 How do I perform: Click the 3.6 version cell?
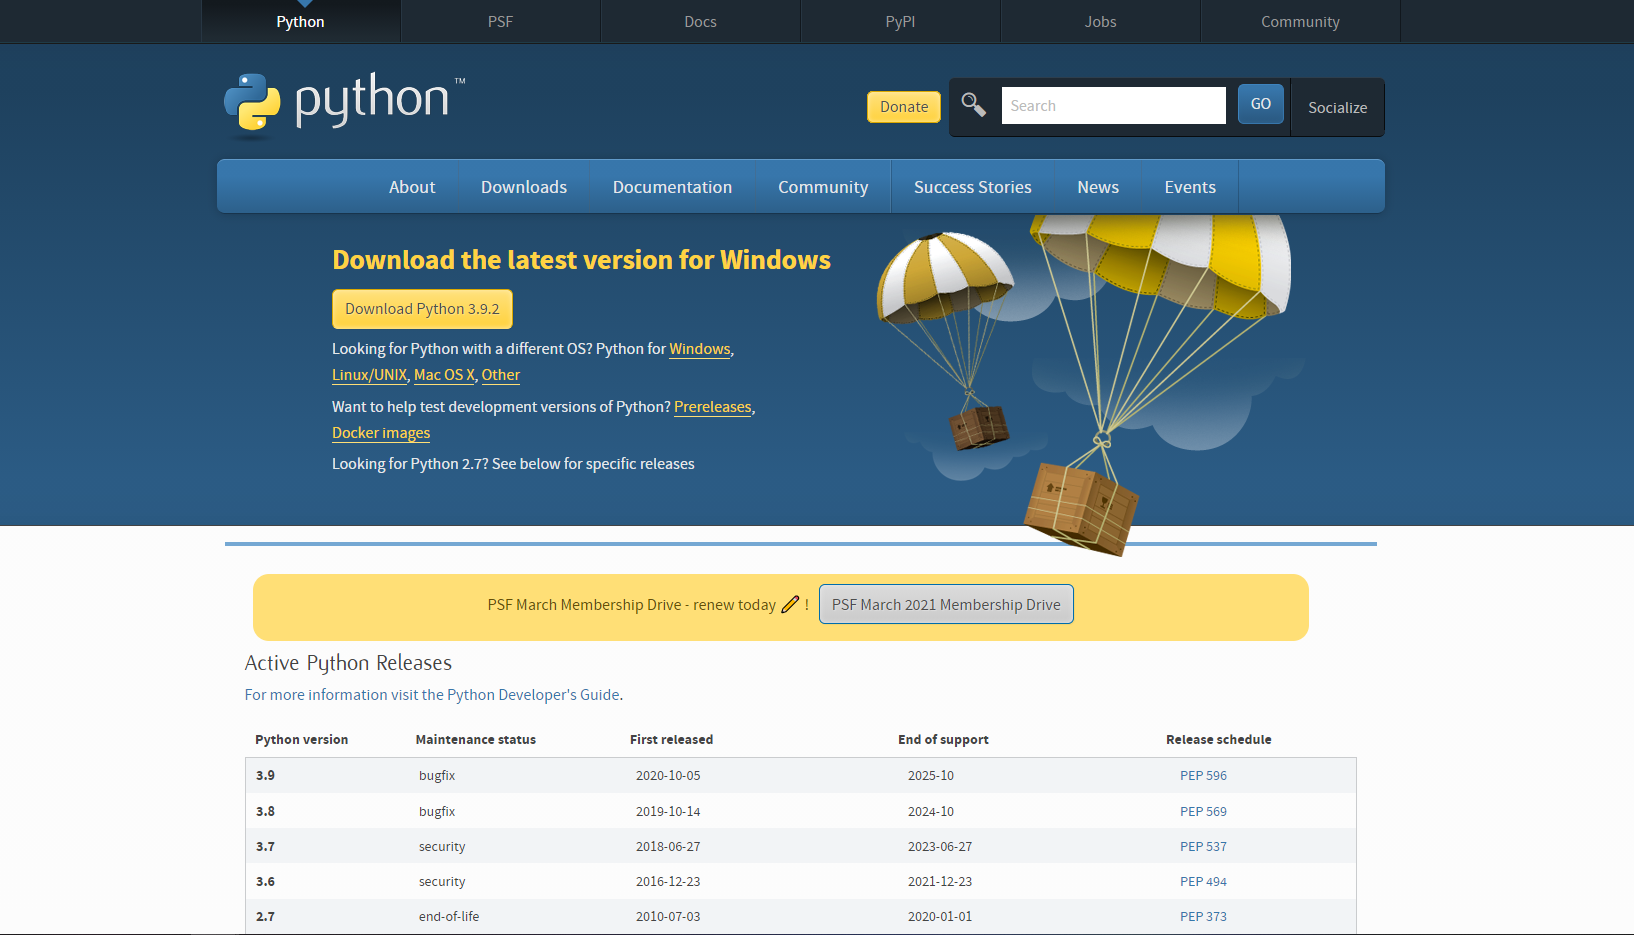(265, 882)
